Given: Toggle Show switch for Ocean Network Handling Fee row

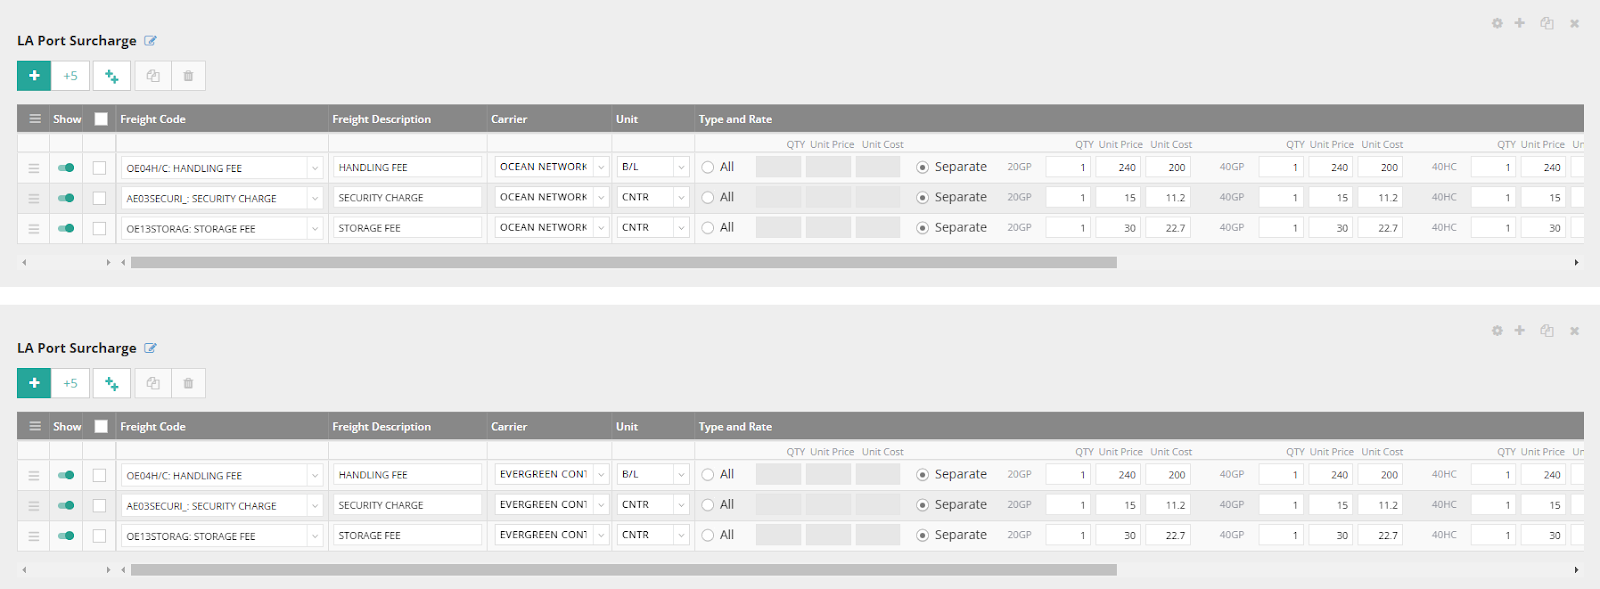Looking at the screenshot, I should pos(66,168).
